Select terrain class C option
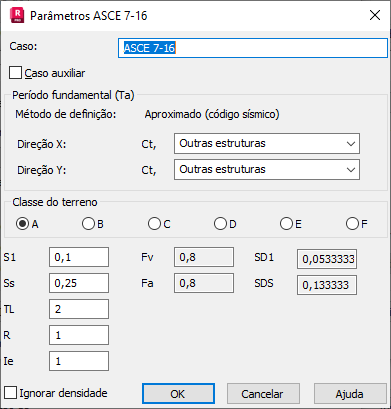 pos(154,224)
